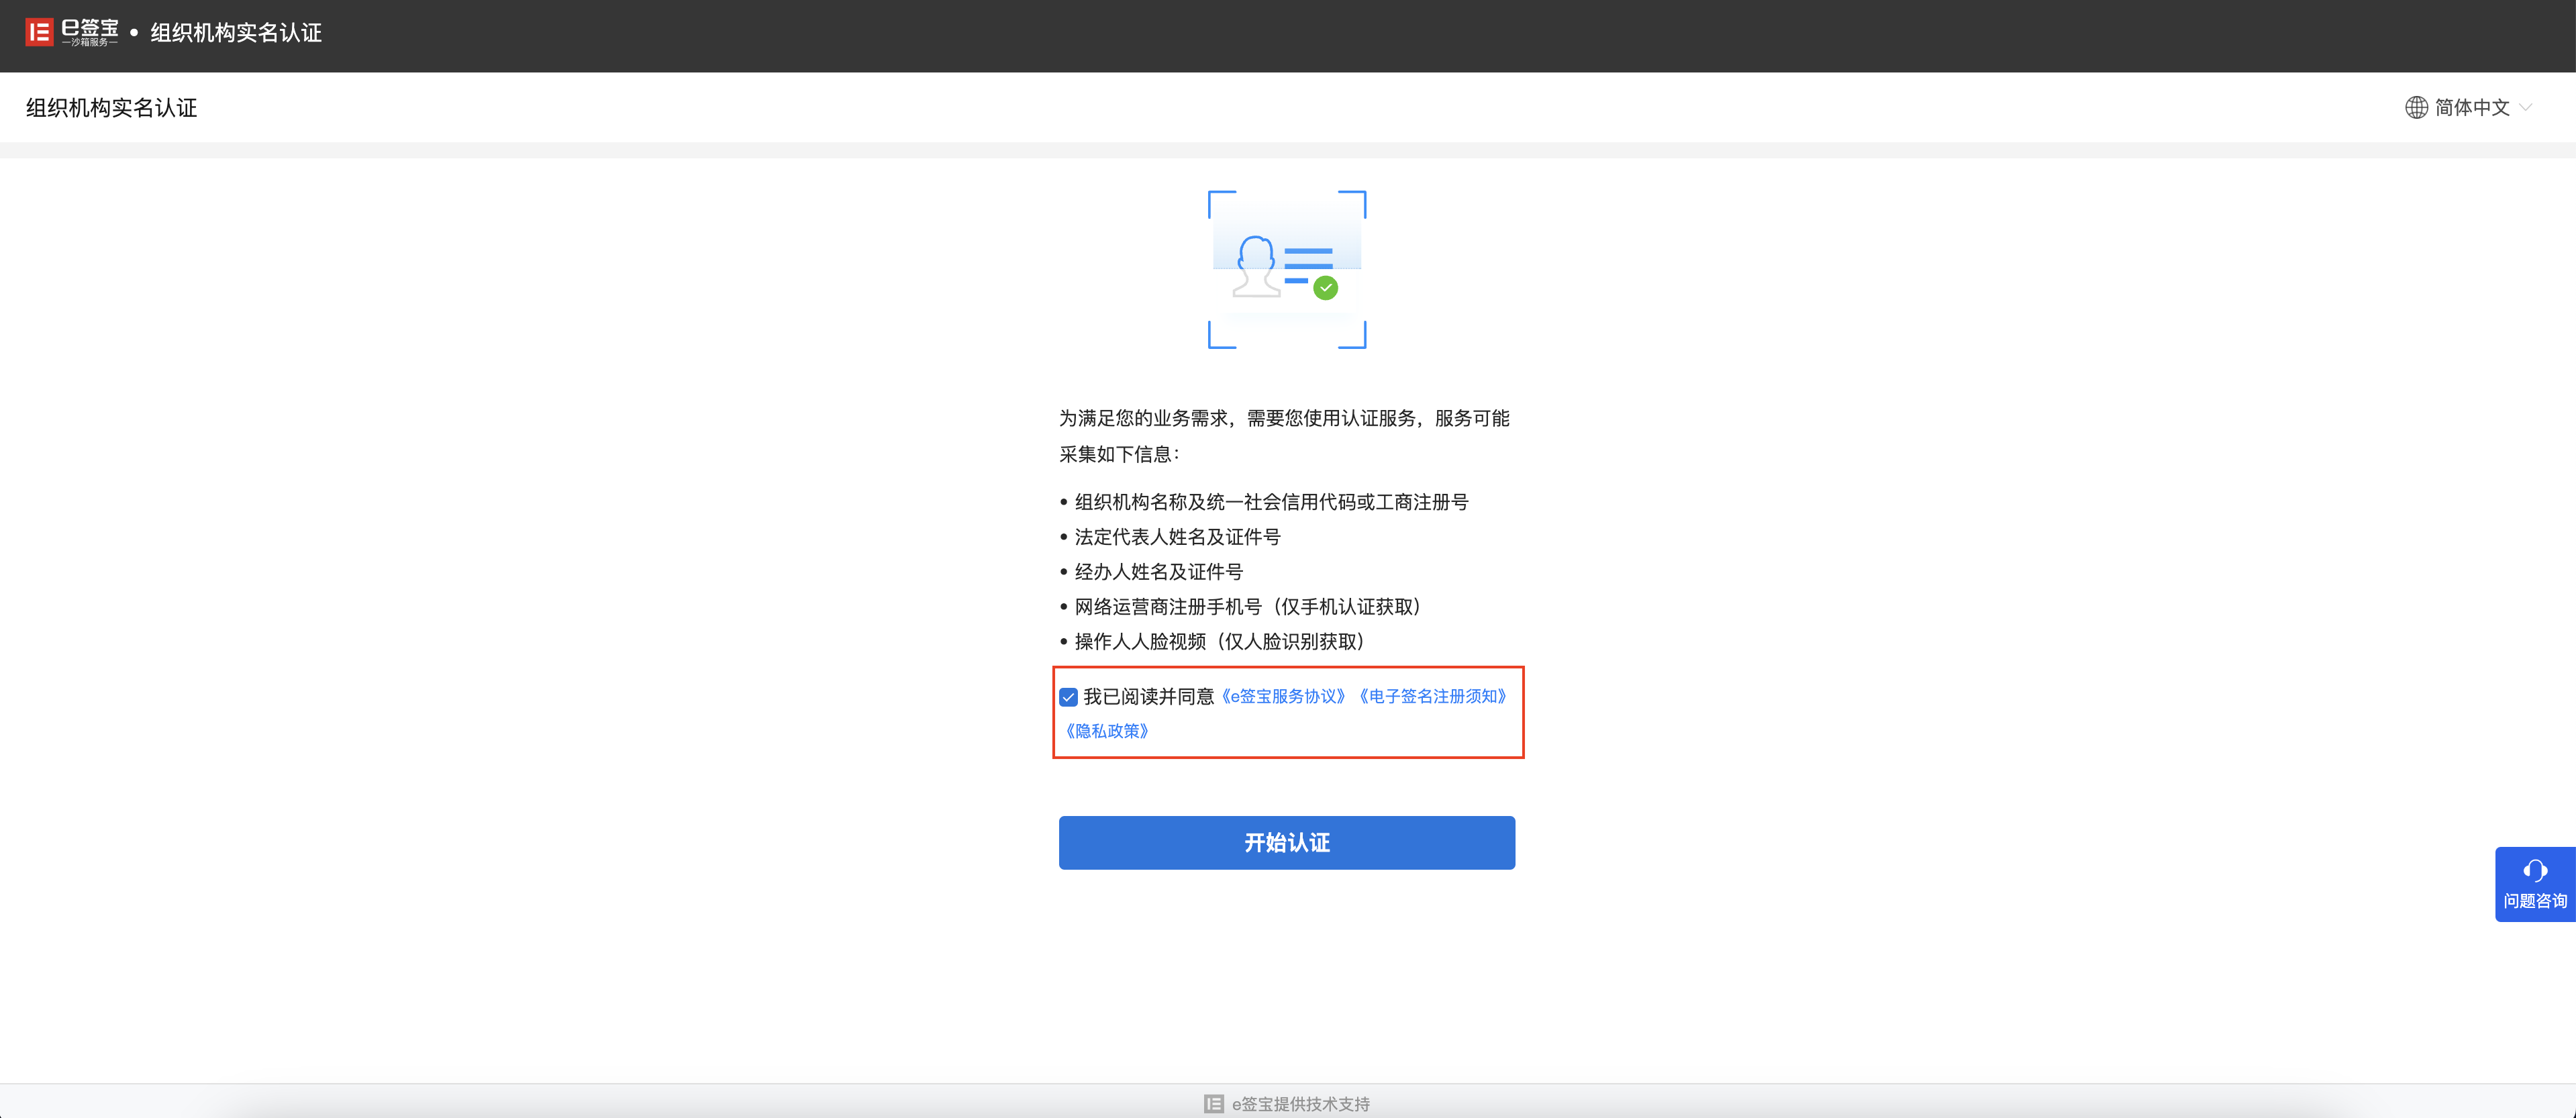Click the globe language icon
This screenshot has width=2576, height=1118.
tap(2416, 107)
